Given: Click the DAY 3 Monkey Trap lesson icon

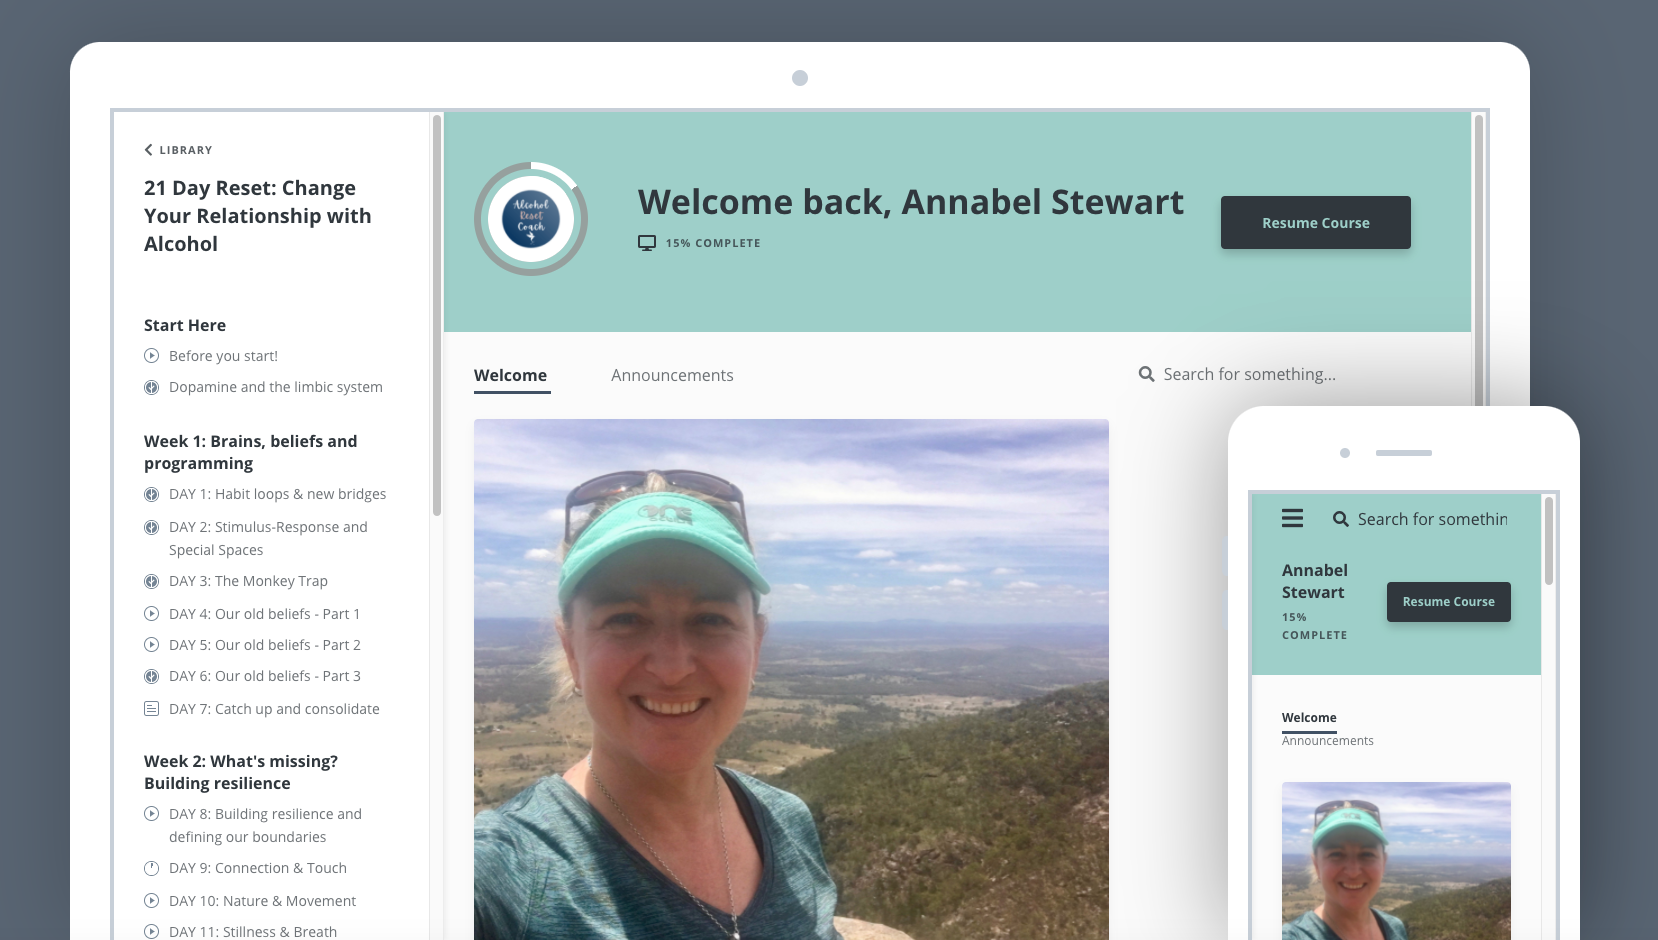Looking at the screenshot, I should (152, 581).
